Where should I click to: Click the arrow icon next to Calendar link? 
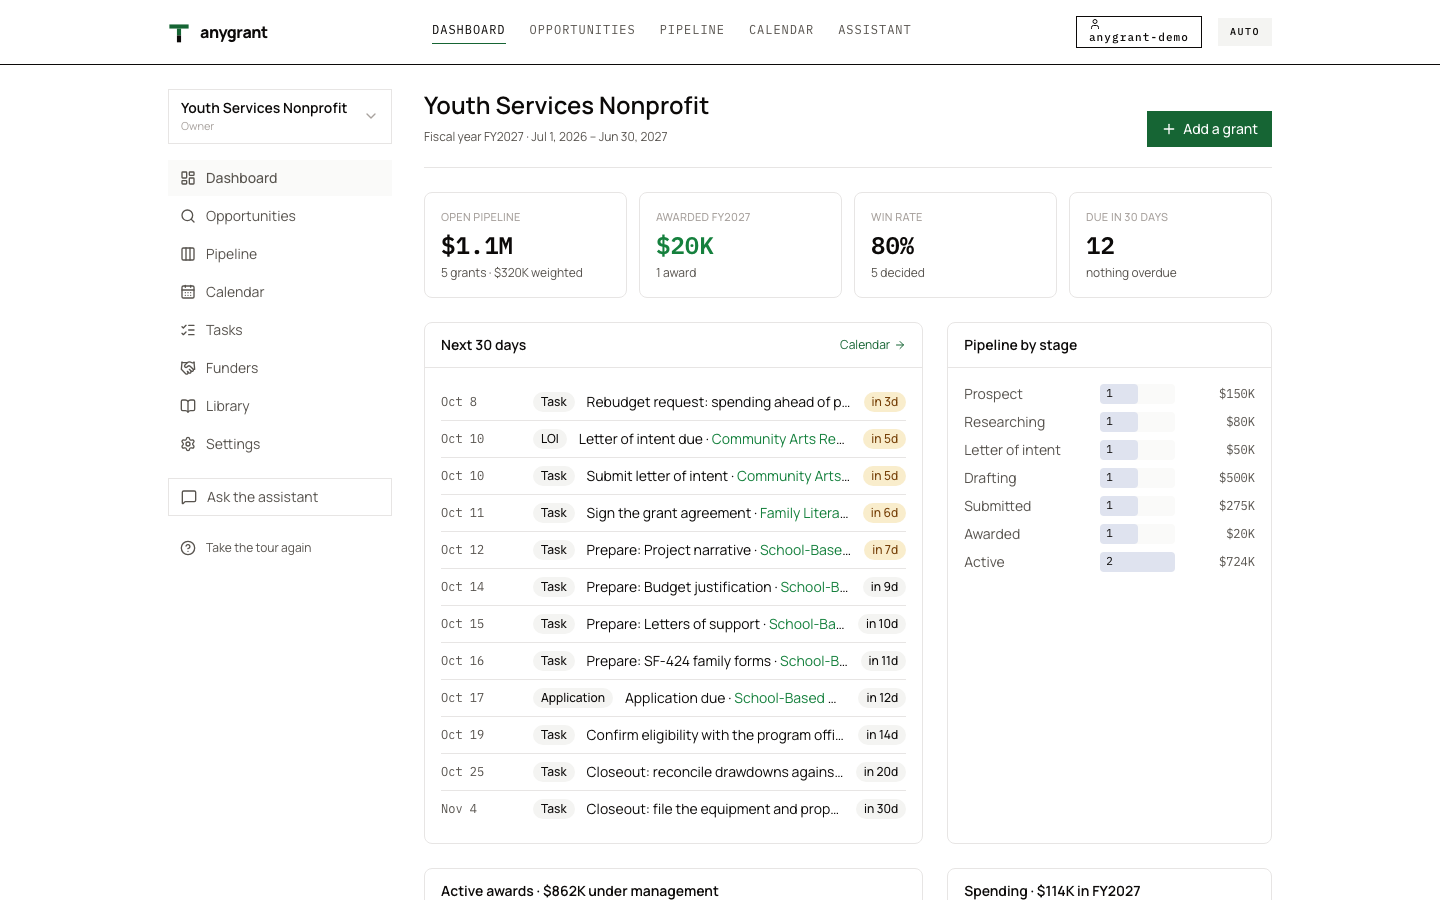pos(900,345)
